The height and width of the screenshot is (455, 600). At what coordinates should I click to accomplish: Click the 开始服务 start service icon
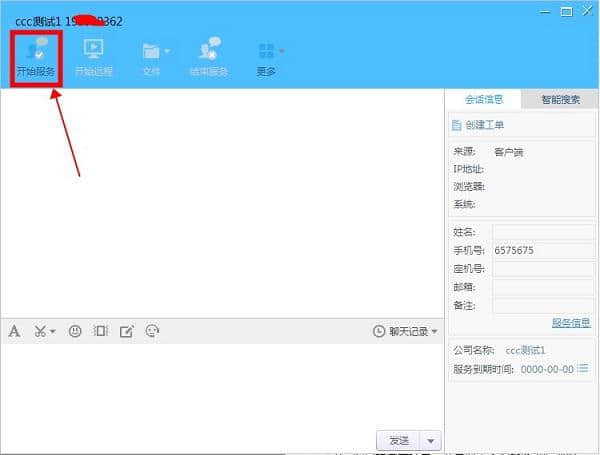(36, 56)
